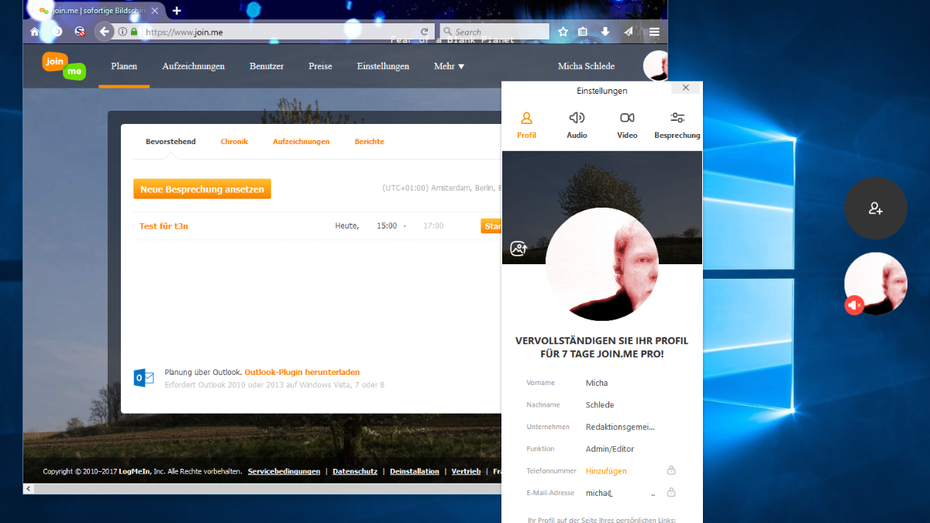Click the bookmarks library icon

pos(583,31)
